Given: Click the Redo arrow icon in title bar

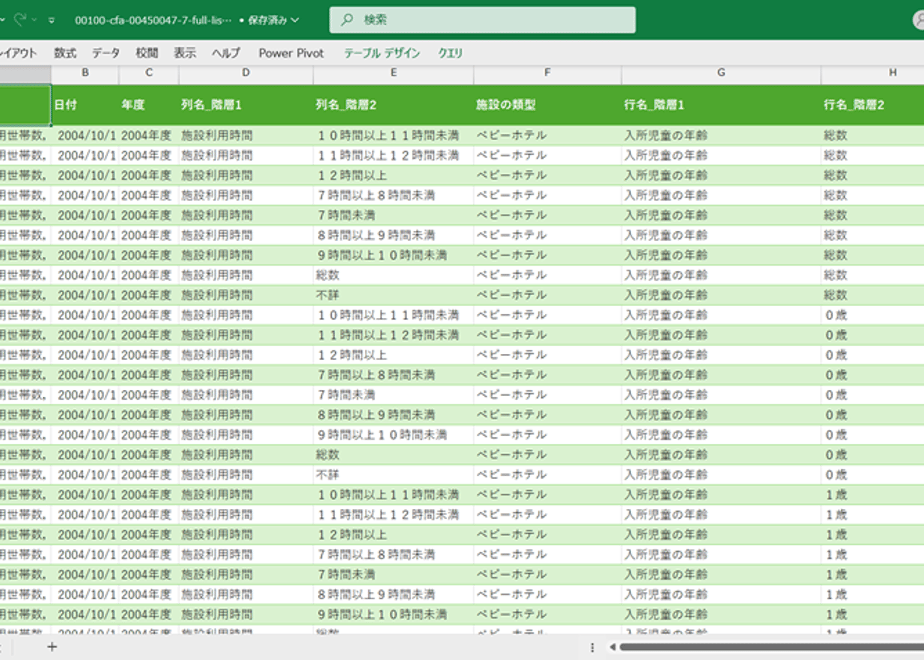Looking at the screenshot, I should click(20, 19).
